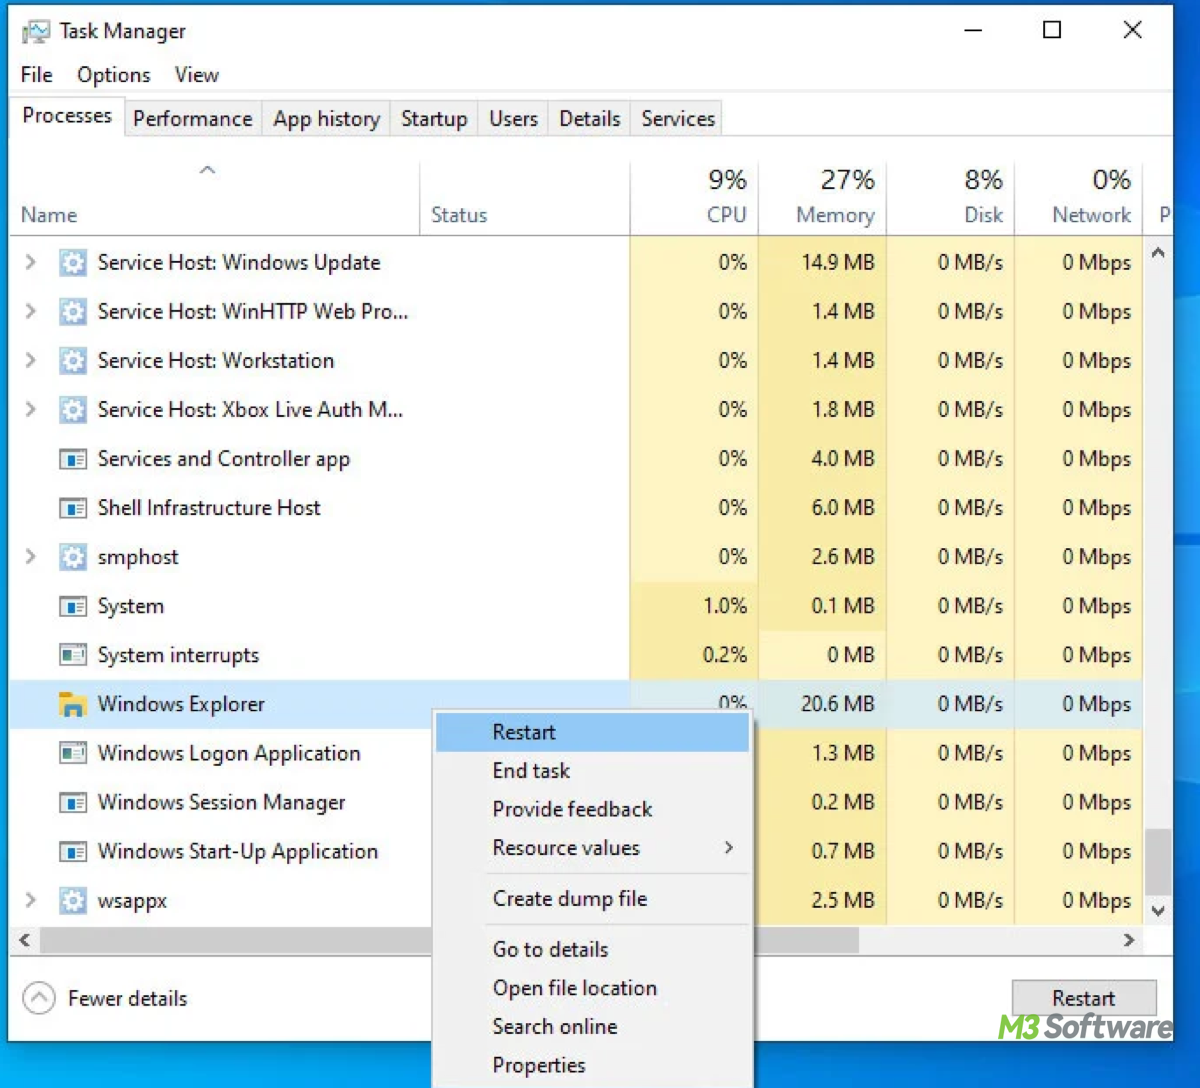This screenshot has width=1200, height=1088.
Task: Click the Windows Start-Up Application icon
Action: click(x=72, y=851)
